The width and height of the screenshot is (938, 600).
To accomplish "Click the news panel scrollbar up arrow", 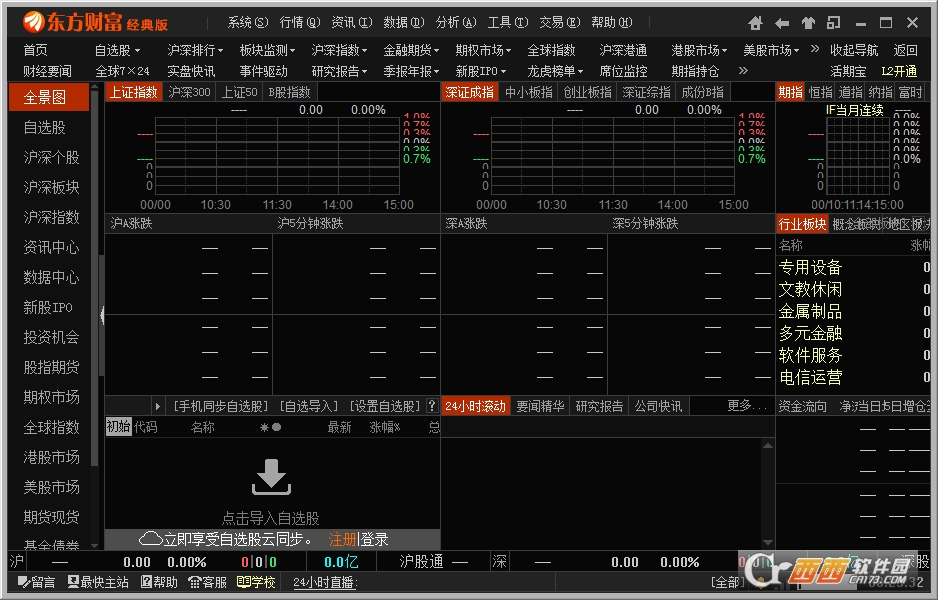I will point(768,446).
